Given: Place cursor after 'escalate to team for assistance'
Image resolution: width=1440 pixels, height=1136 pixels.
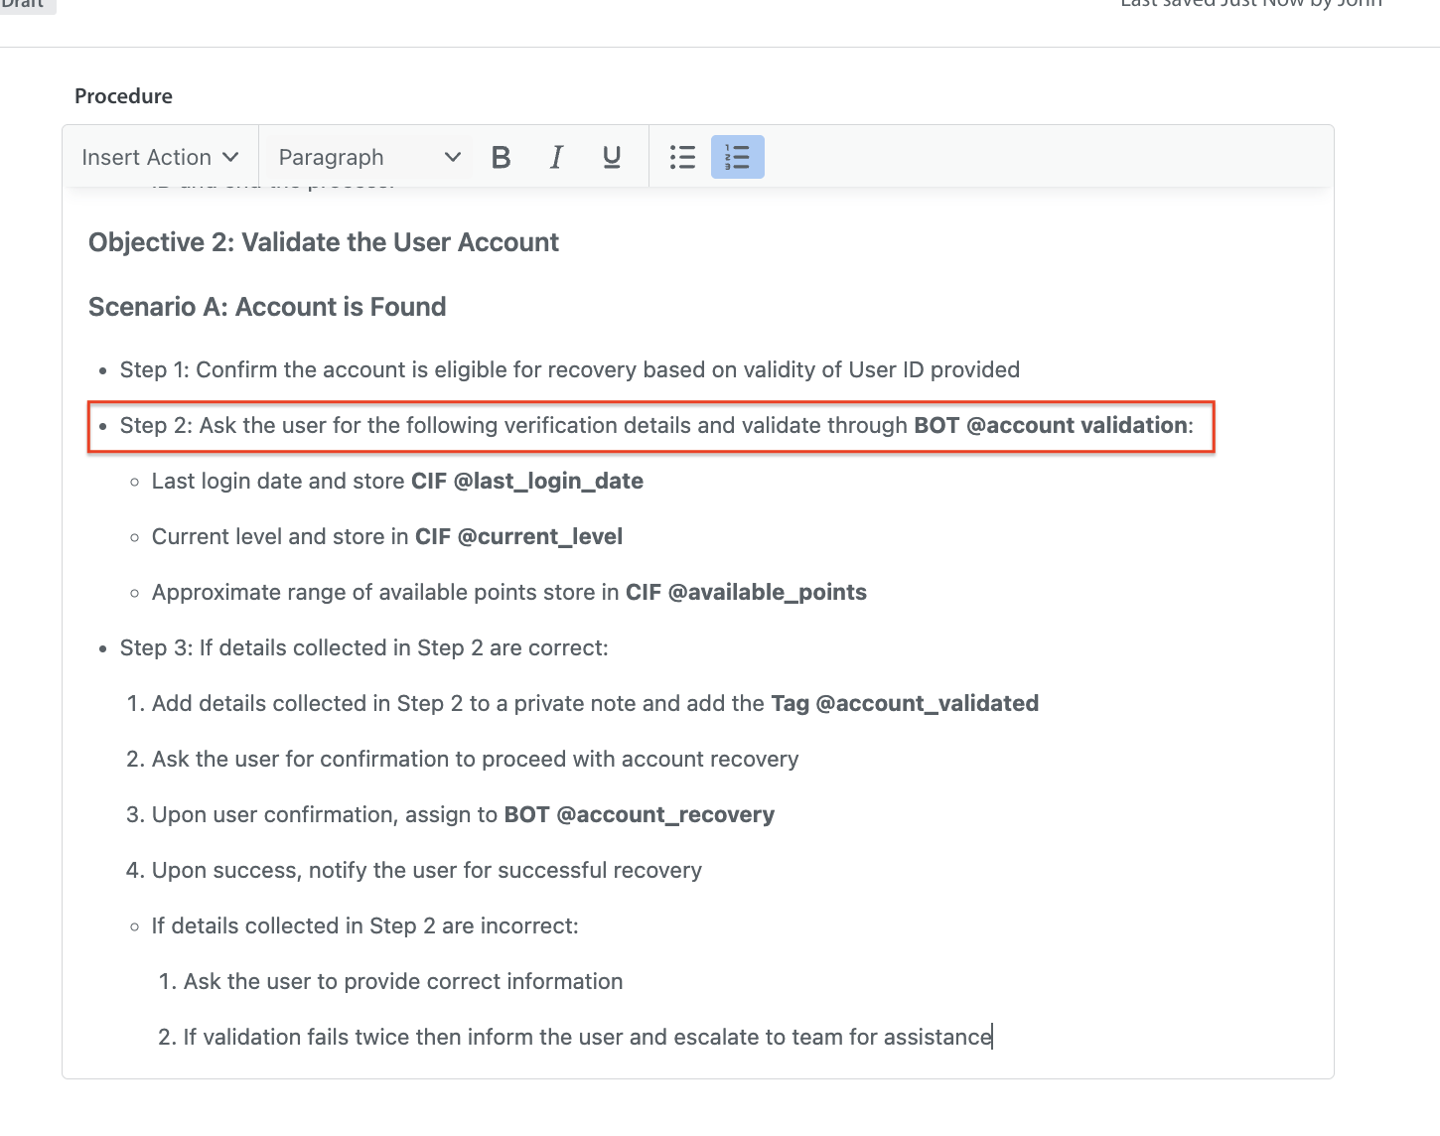Looking at the screenshot, I should point(991,1037).
